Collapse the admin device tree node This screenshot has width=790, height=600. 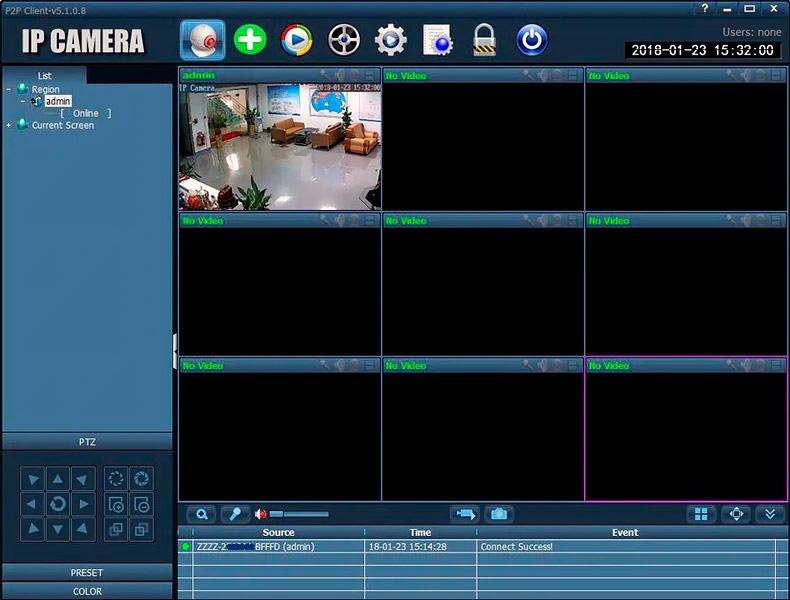[x=23, y=102]
